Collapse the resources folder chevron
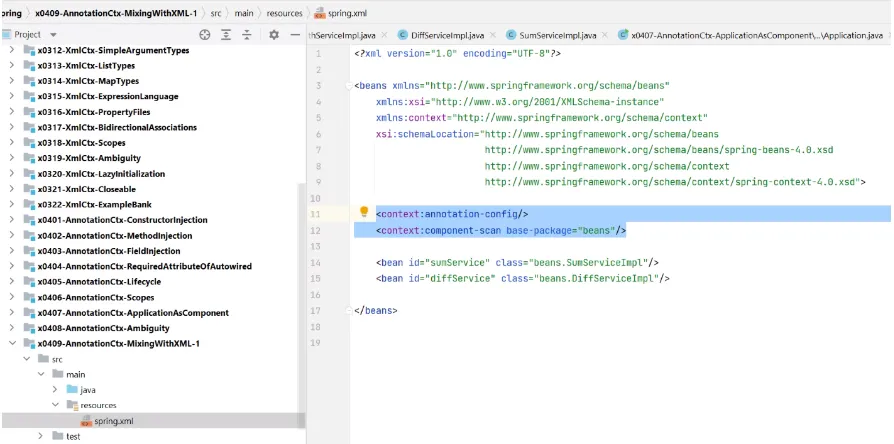The width and height of the screenshot is (894, 444). pyautogui.click(x=55, y=405)
